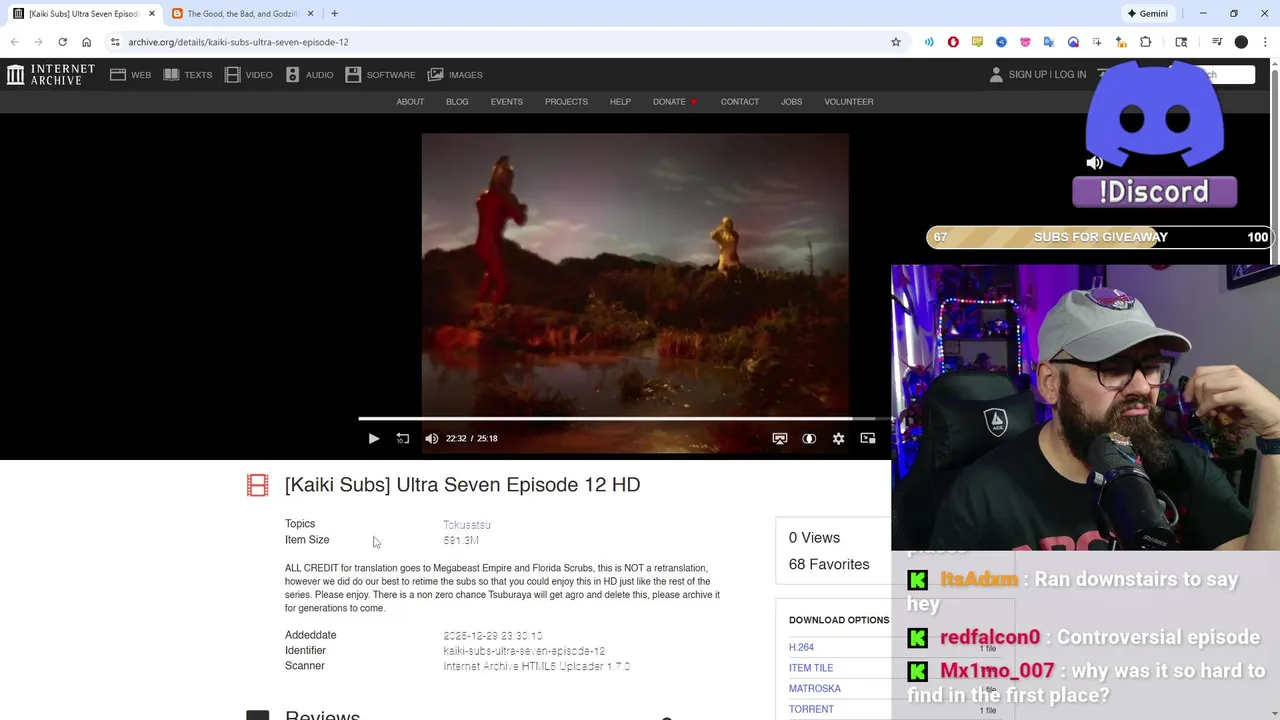Download the Torrent file
Screen dimensions: 1280x720
click(x=811, y=710)
